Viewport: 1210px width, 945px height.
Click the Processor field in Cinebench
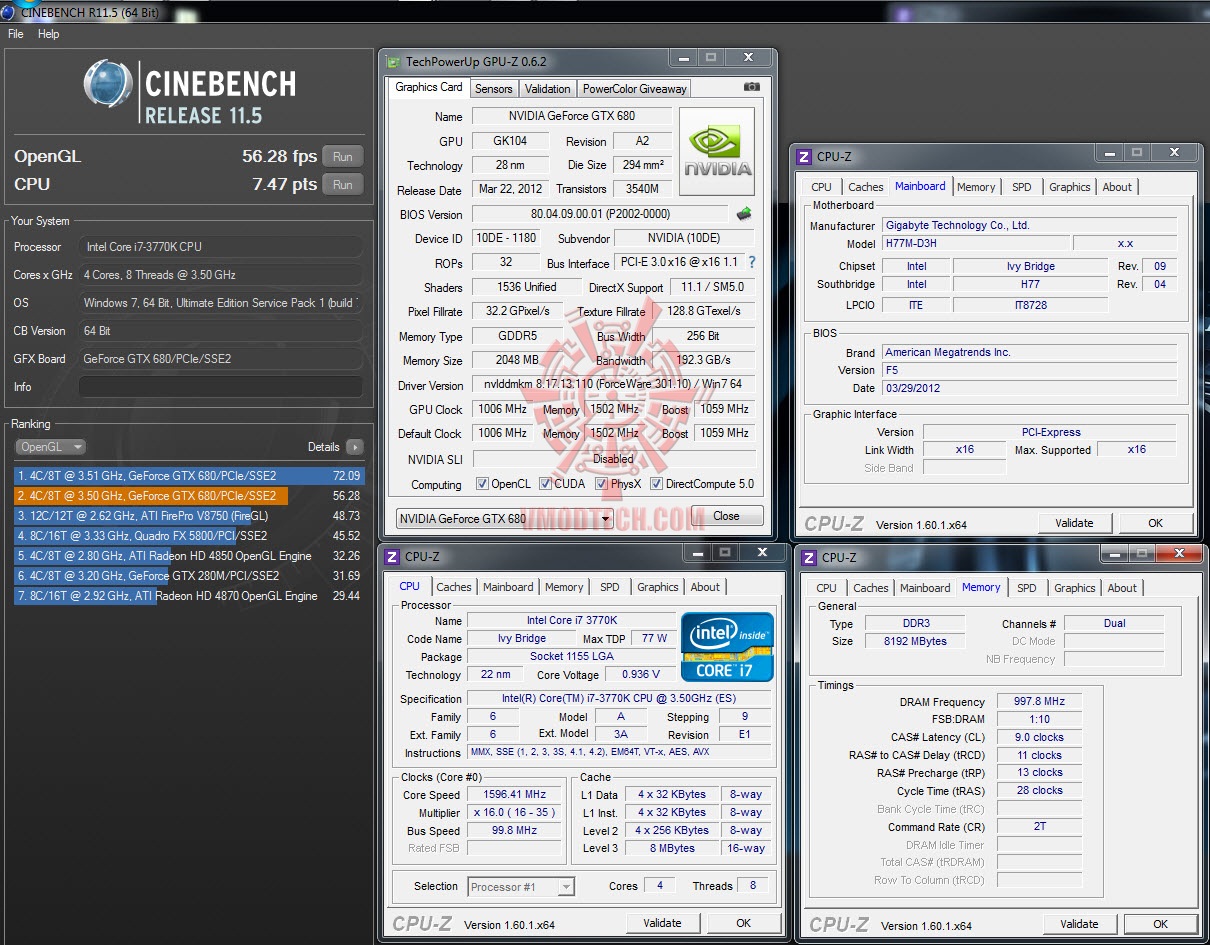tap(220, 247)
